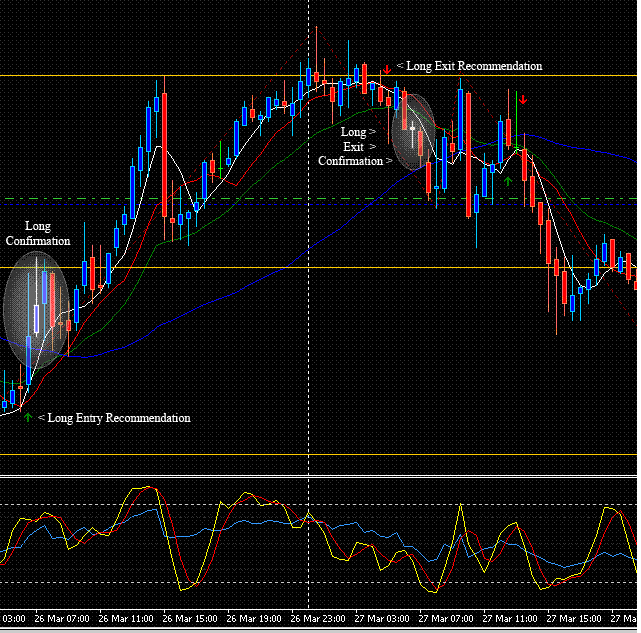Click the "26 Mar 07:00" time axis label
Viewport: 641px width, 633px height.
tap(62, 619)
